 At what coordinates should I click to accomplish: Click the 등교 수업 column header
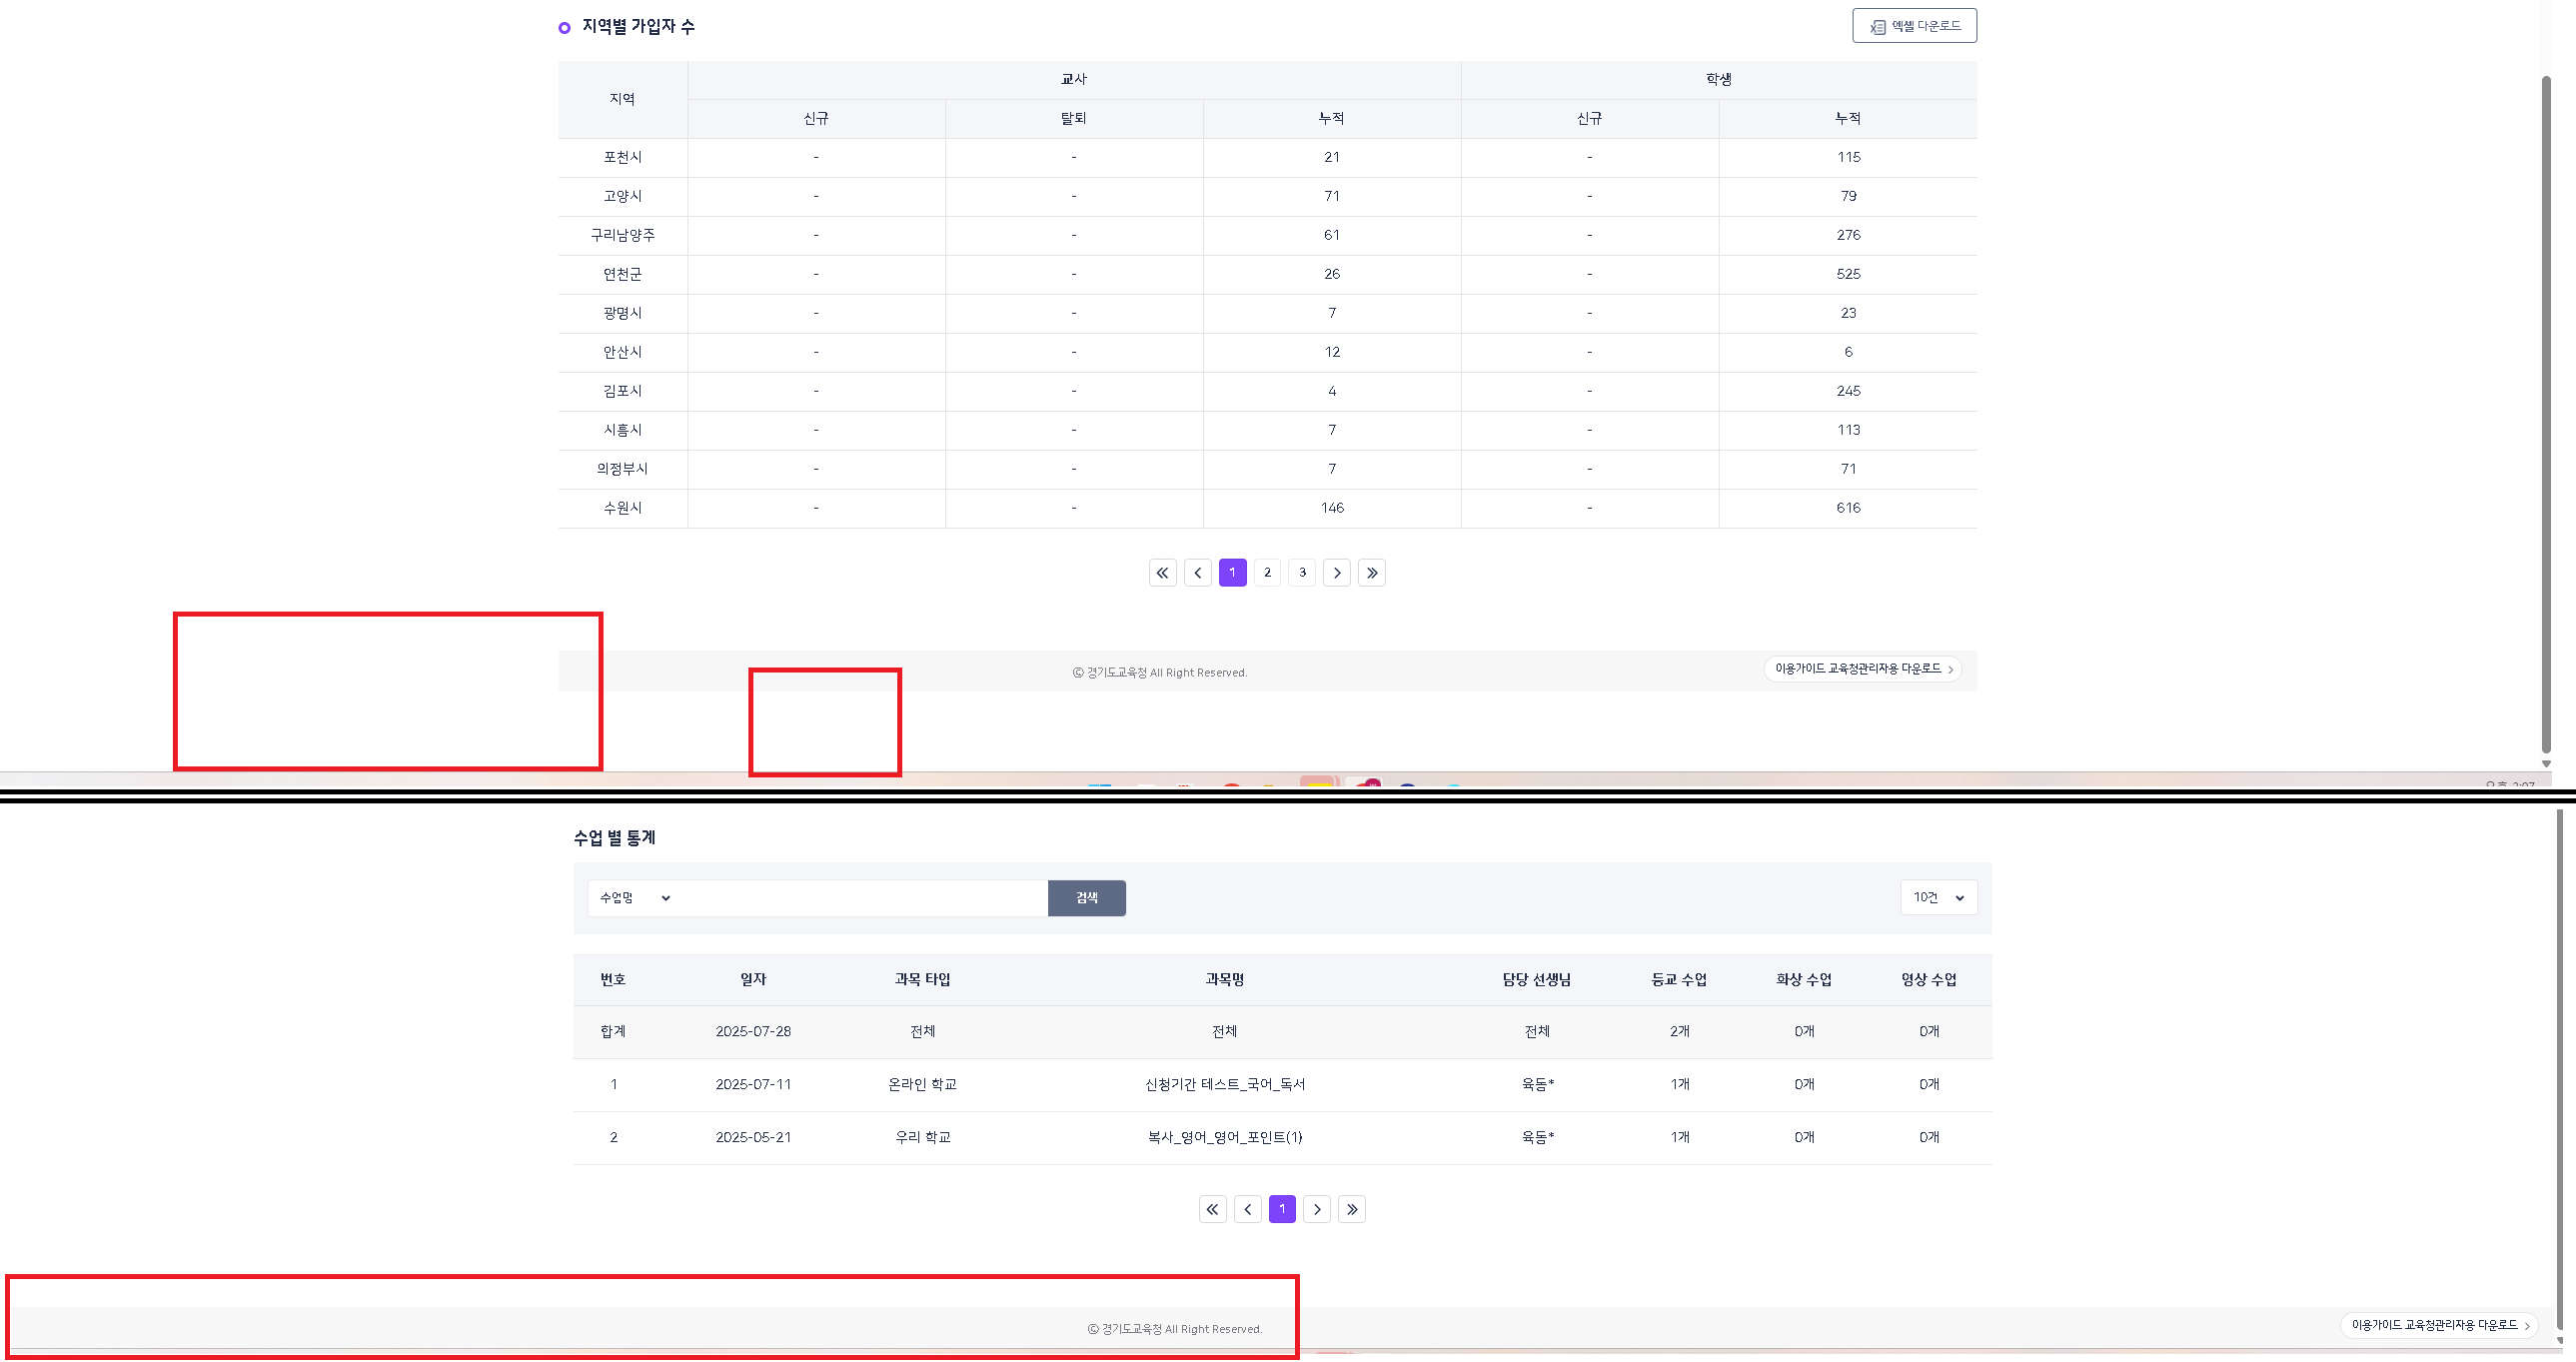point(1679,980)
